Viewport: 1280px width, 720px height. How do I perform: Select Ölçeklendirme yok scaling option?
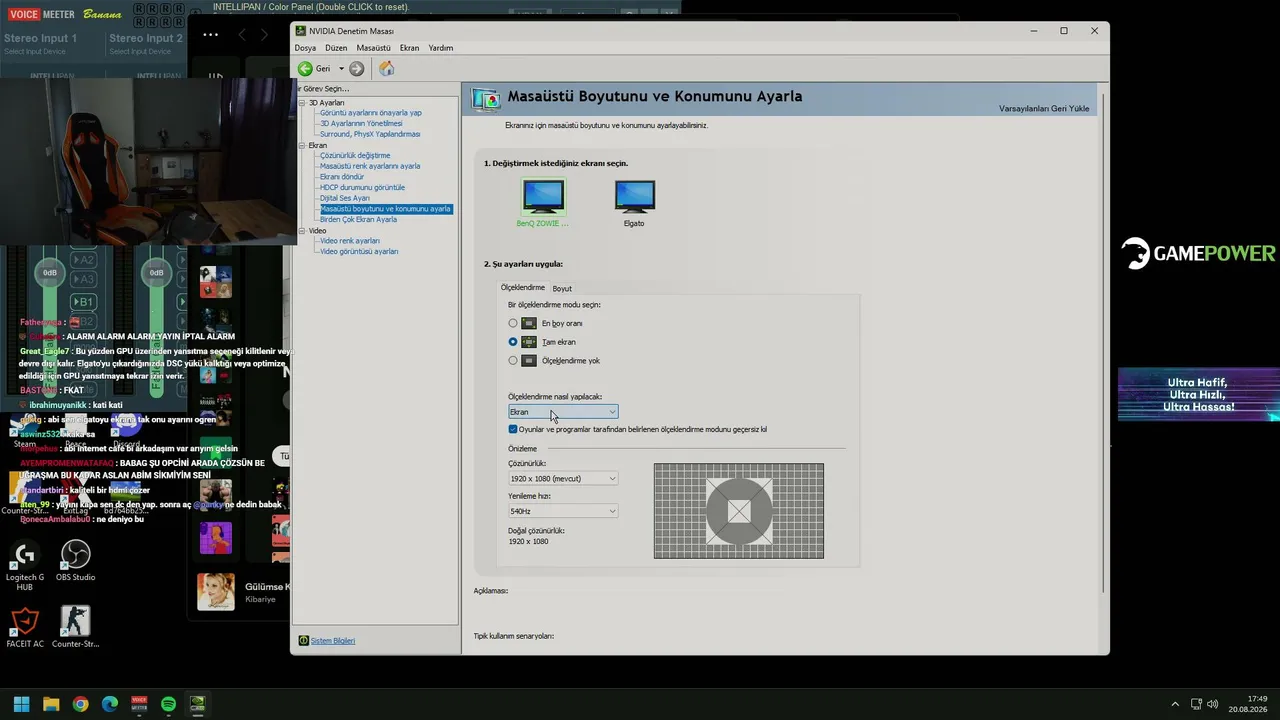tap(513, 360)
